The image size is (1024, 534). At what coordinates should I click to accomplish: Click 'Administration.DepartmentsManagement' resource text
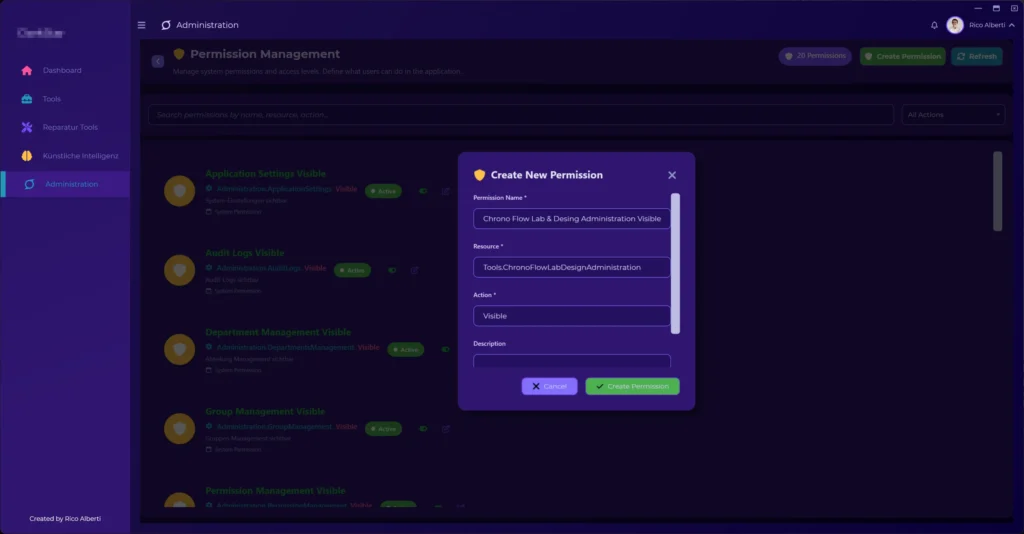click(x=285, y=347)
